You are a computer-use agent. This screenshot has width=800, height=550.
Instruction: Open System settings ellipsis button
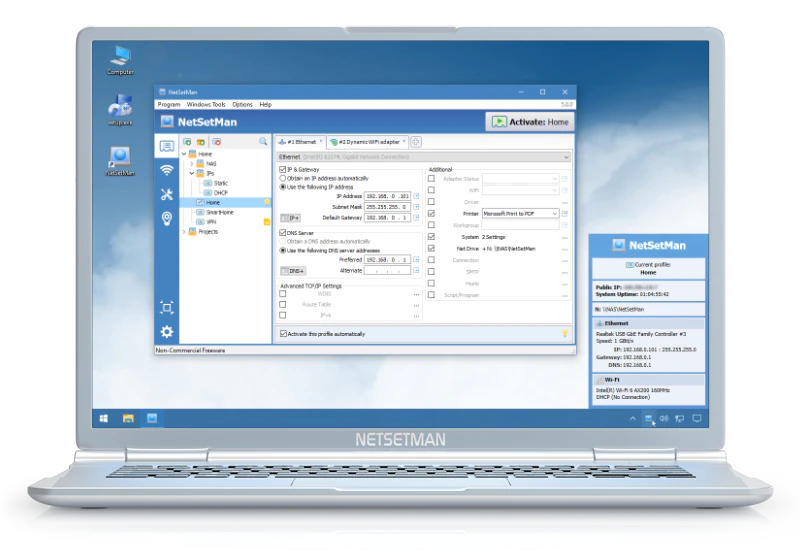(x=565, y=237)
